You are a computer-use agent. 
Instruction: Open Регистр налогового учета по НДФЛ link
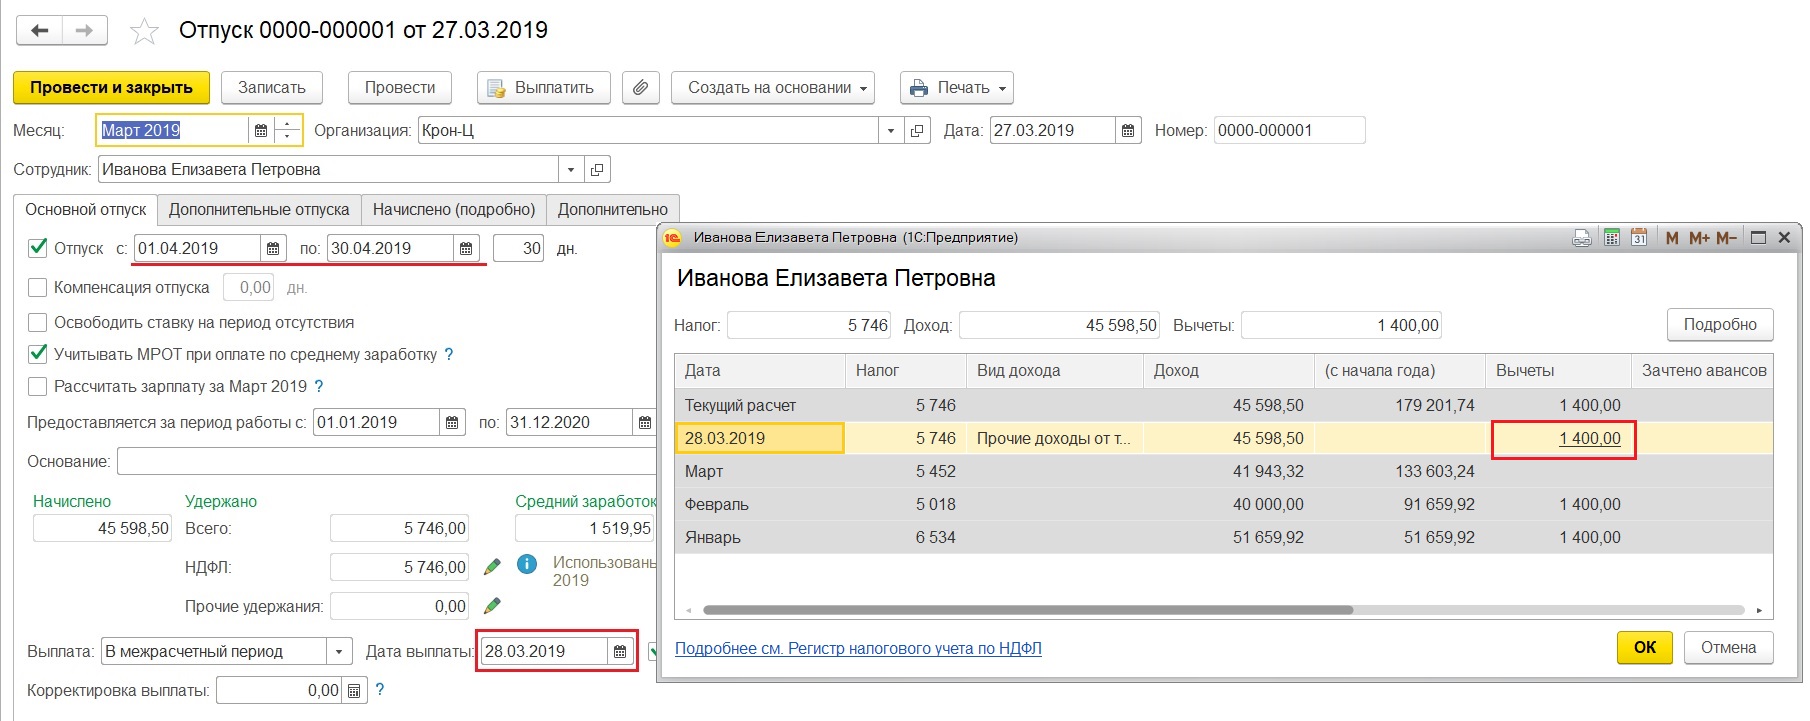click(x=858, y=649)
